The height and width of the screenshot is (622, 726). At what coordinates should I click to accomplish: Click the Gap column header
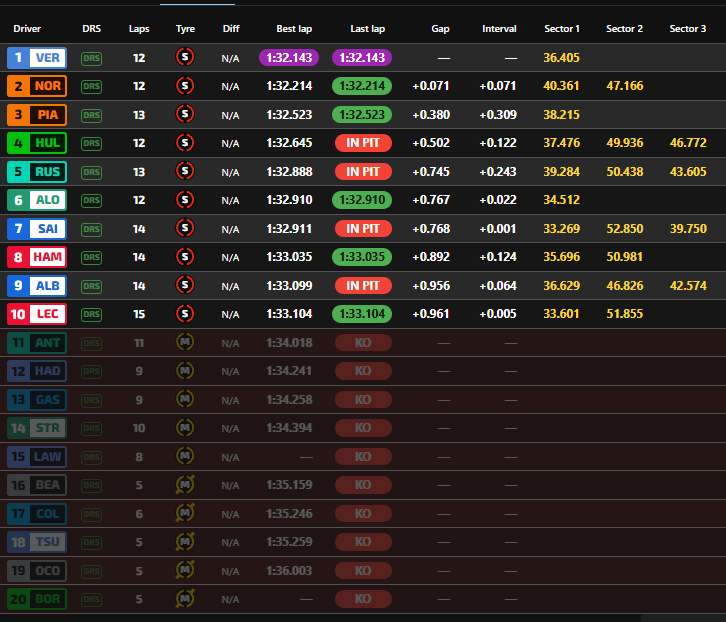tap(440, 29)
